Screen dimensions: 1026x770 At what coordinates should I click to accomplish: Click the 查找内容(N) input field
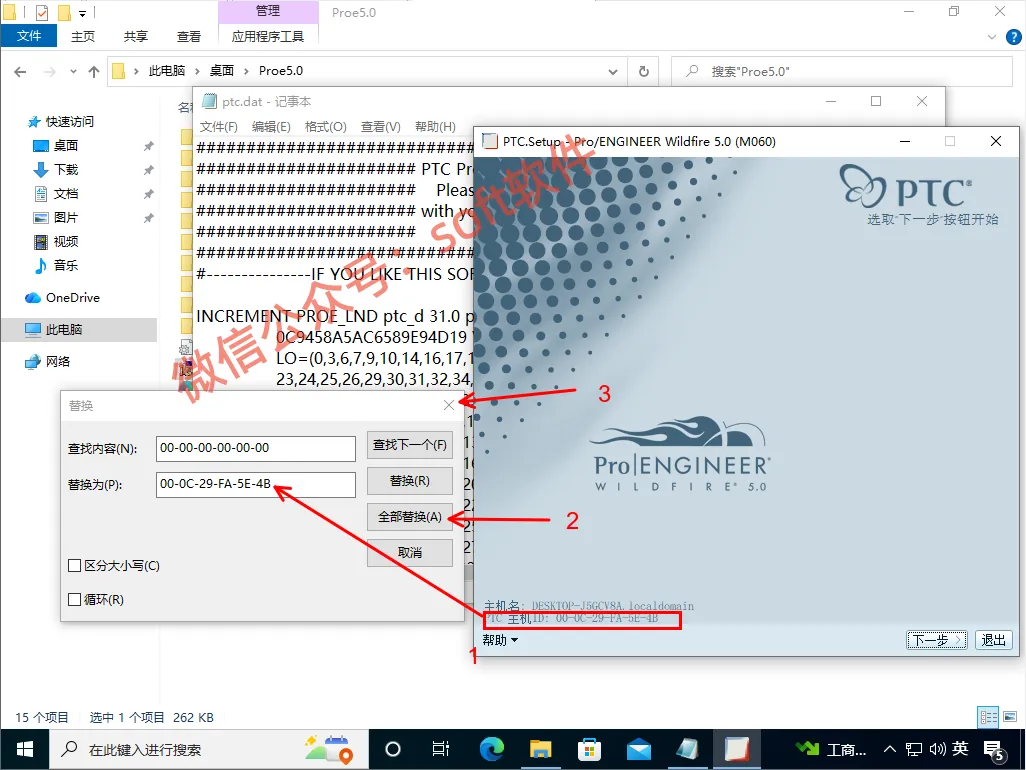coord(255,448)
